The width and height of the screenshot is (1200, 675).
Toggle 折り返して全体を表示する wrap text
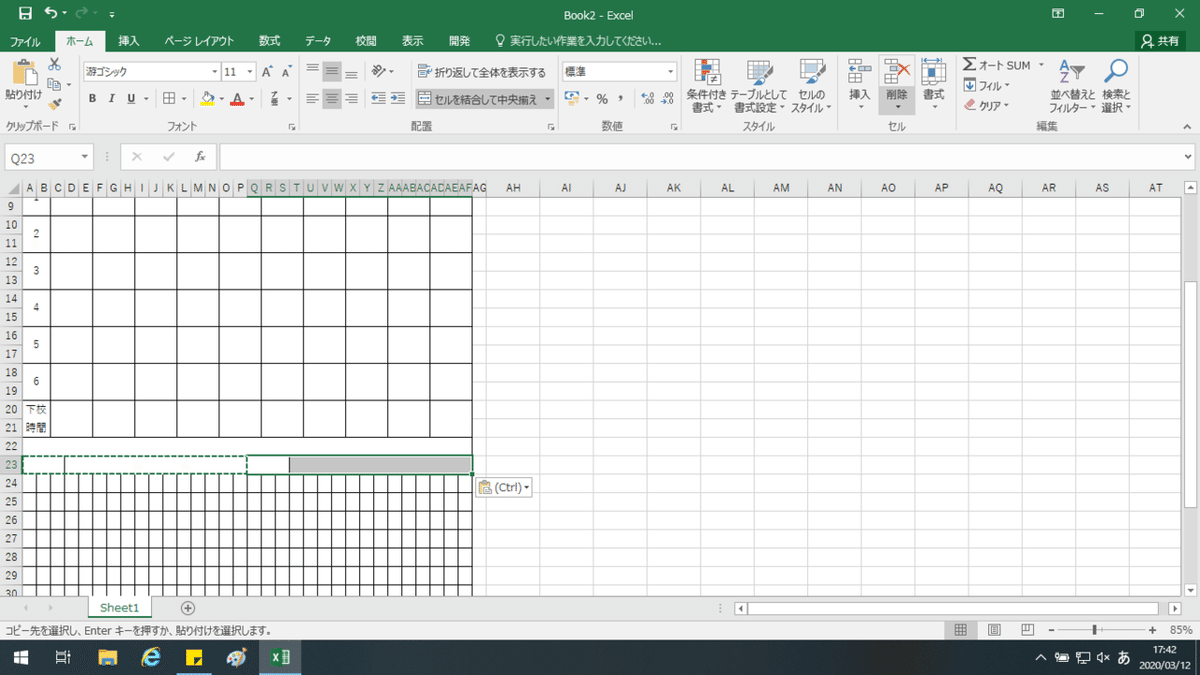482,72
